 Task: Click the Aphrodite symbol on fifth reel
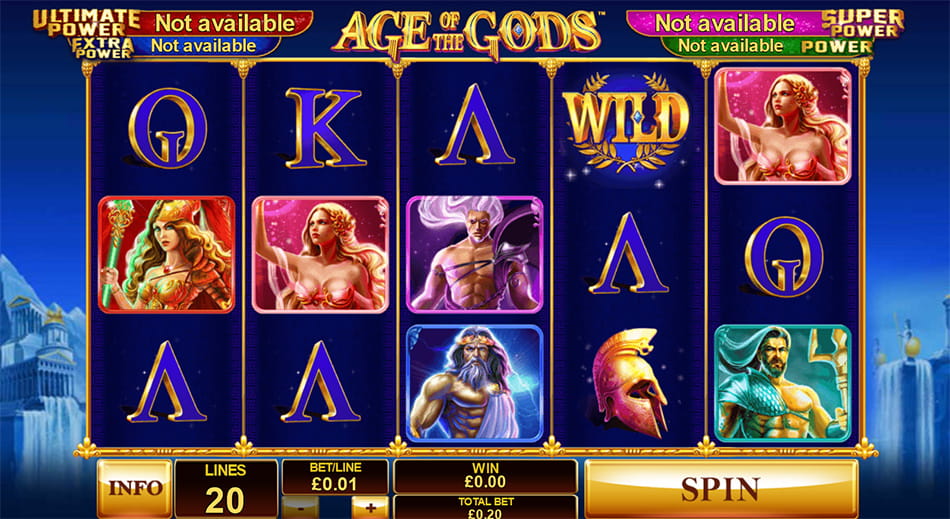(783, 126)
